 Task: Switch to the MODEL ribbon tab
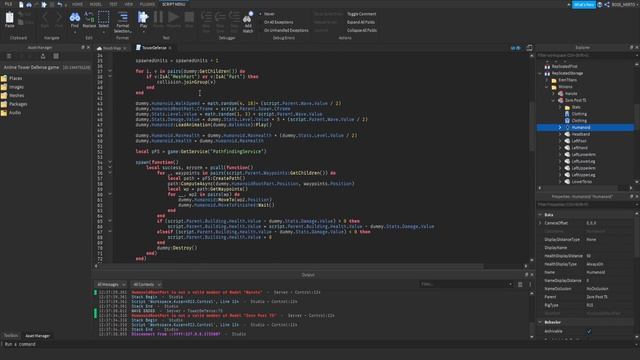tap(96, 4)
